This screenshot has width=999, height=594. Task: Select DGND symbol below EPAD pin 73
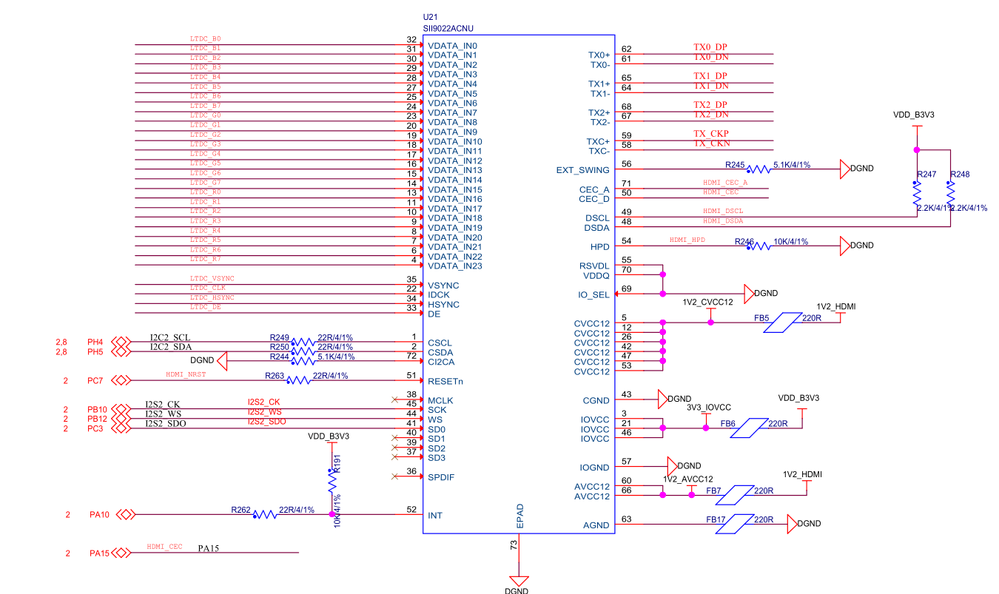pyautogui.click(x=519, y=581)
